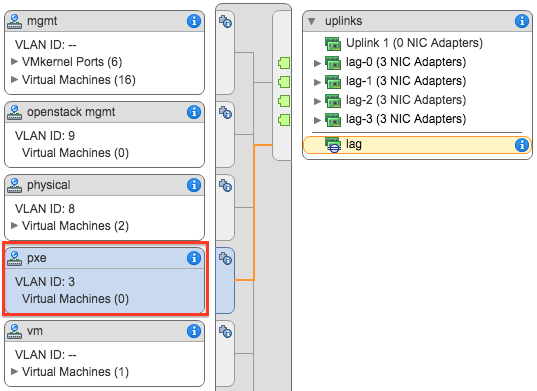Click policy icon beside pxe port group
The width and height of the screenshot is (537, 391).
225,258
